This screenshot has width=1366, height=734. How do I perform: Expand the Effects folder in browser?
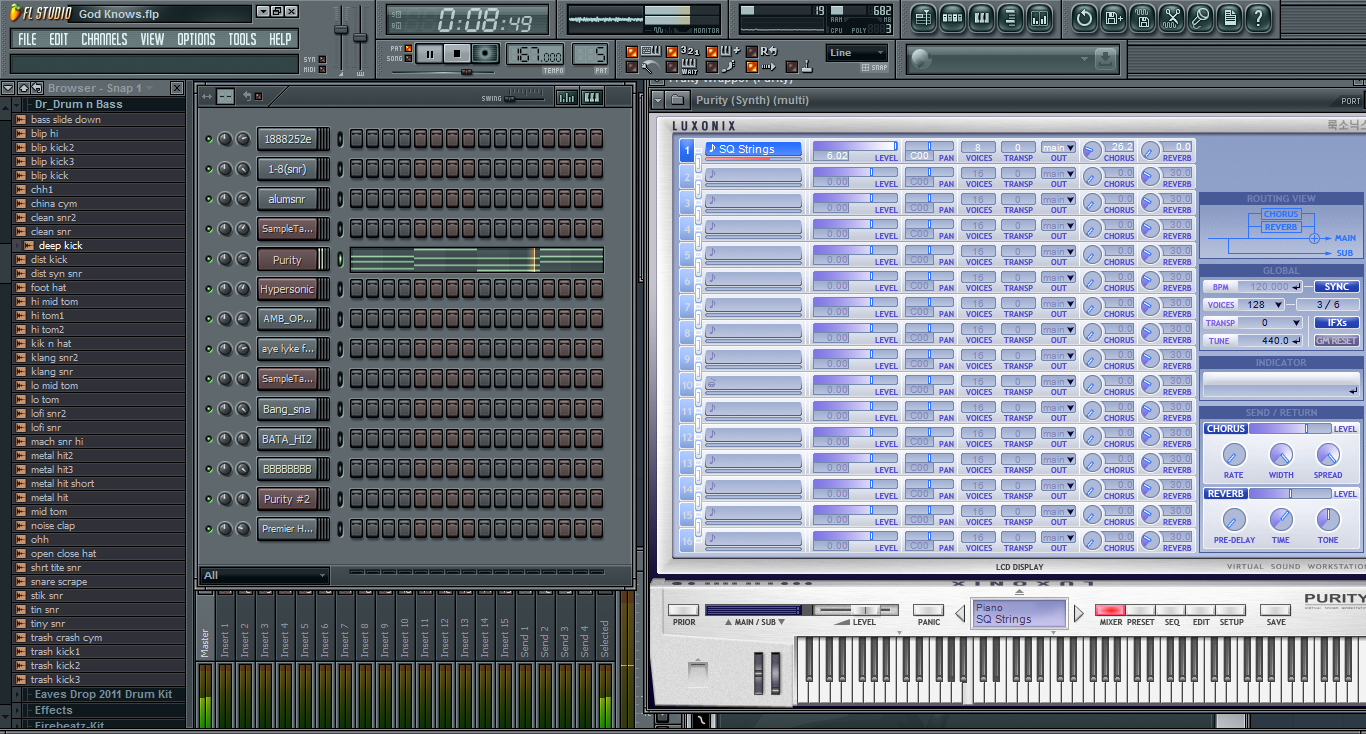54,710
